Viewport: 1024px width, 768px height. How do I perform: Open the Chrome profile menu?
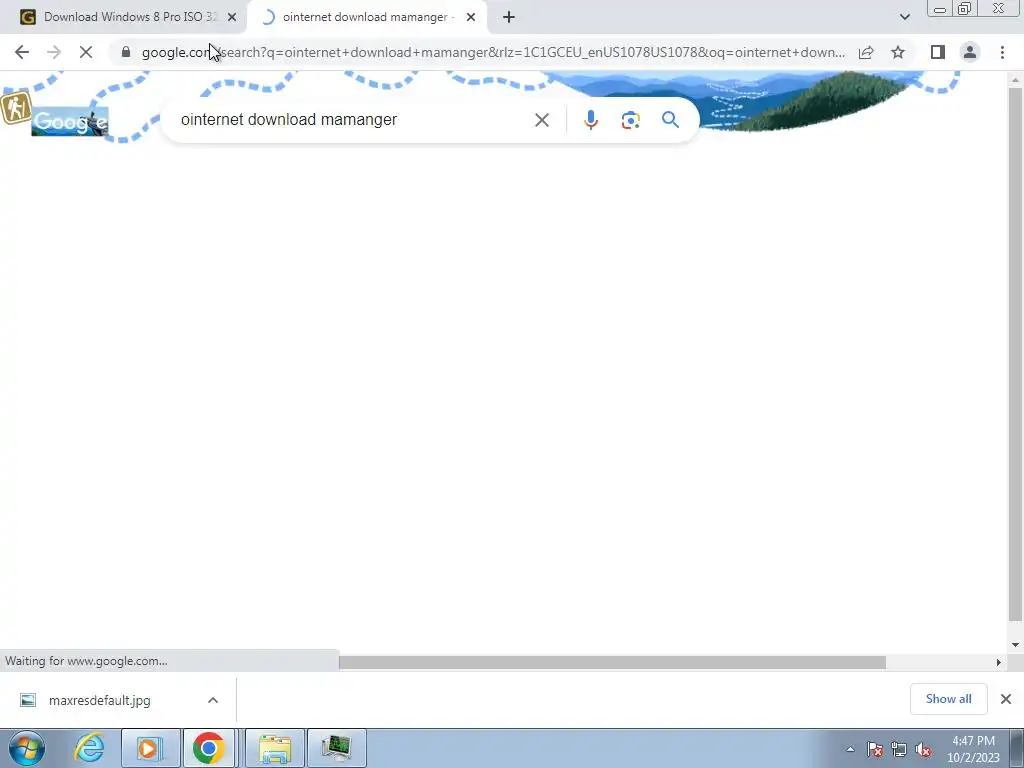[x=970, y=52]
